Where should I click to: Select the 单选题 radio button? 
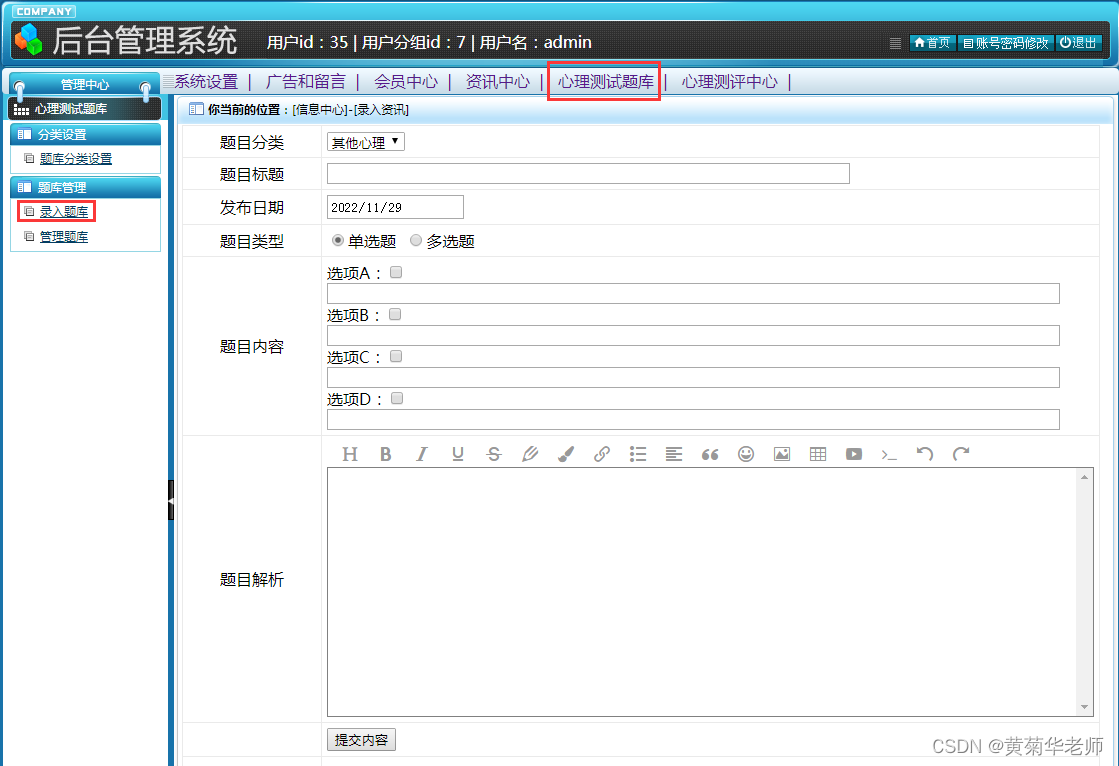coord(337,239)
